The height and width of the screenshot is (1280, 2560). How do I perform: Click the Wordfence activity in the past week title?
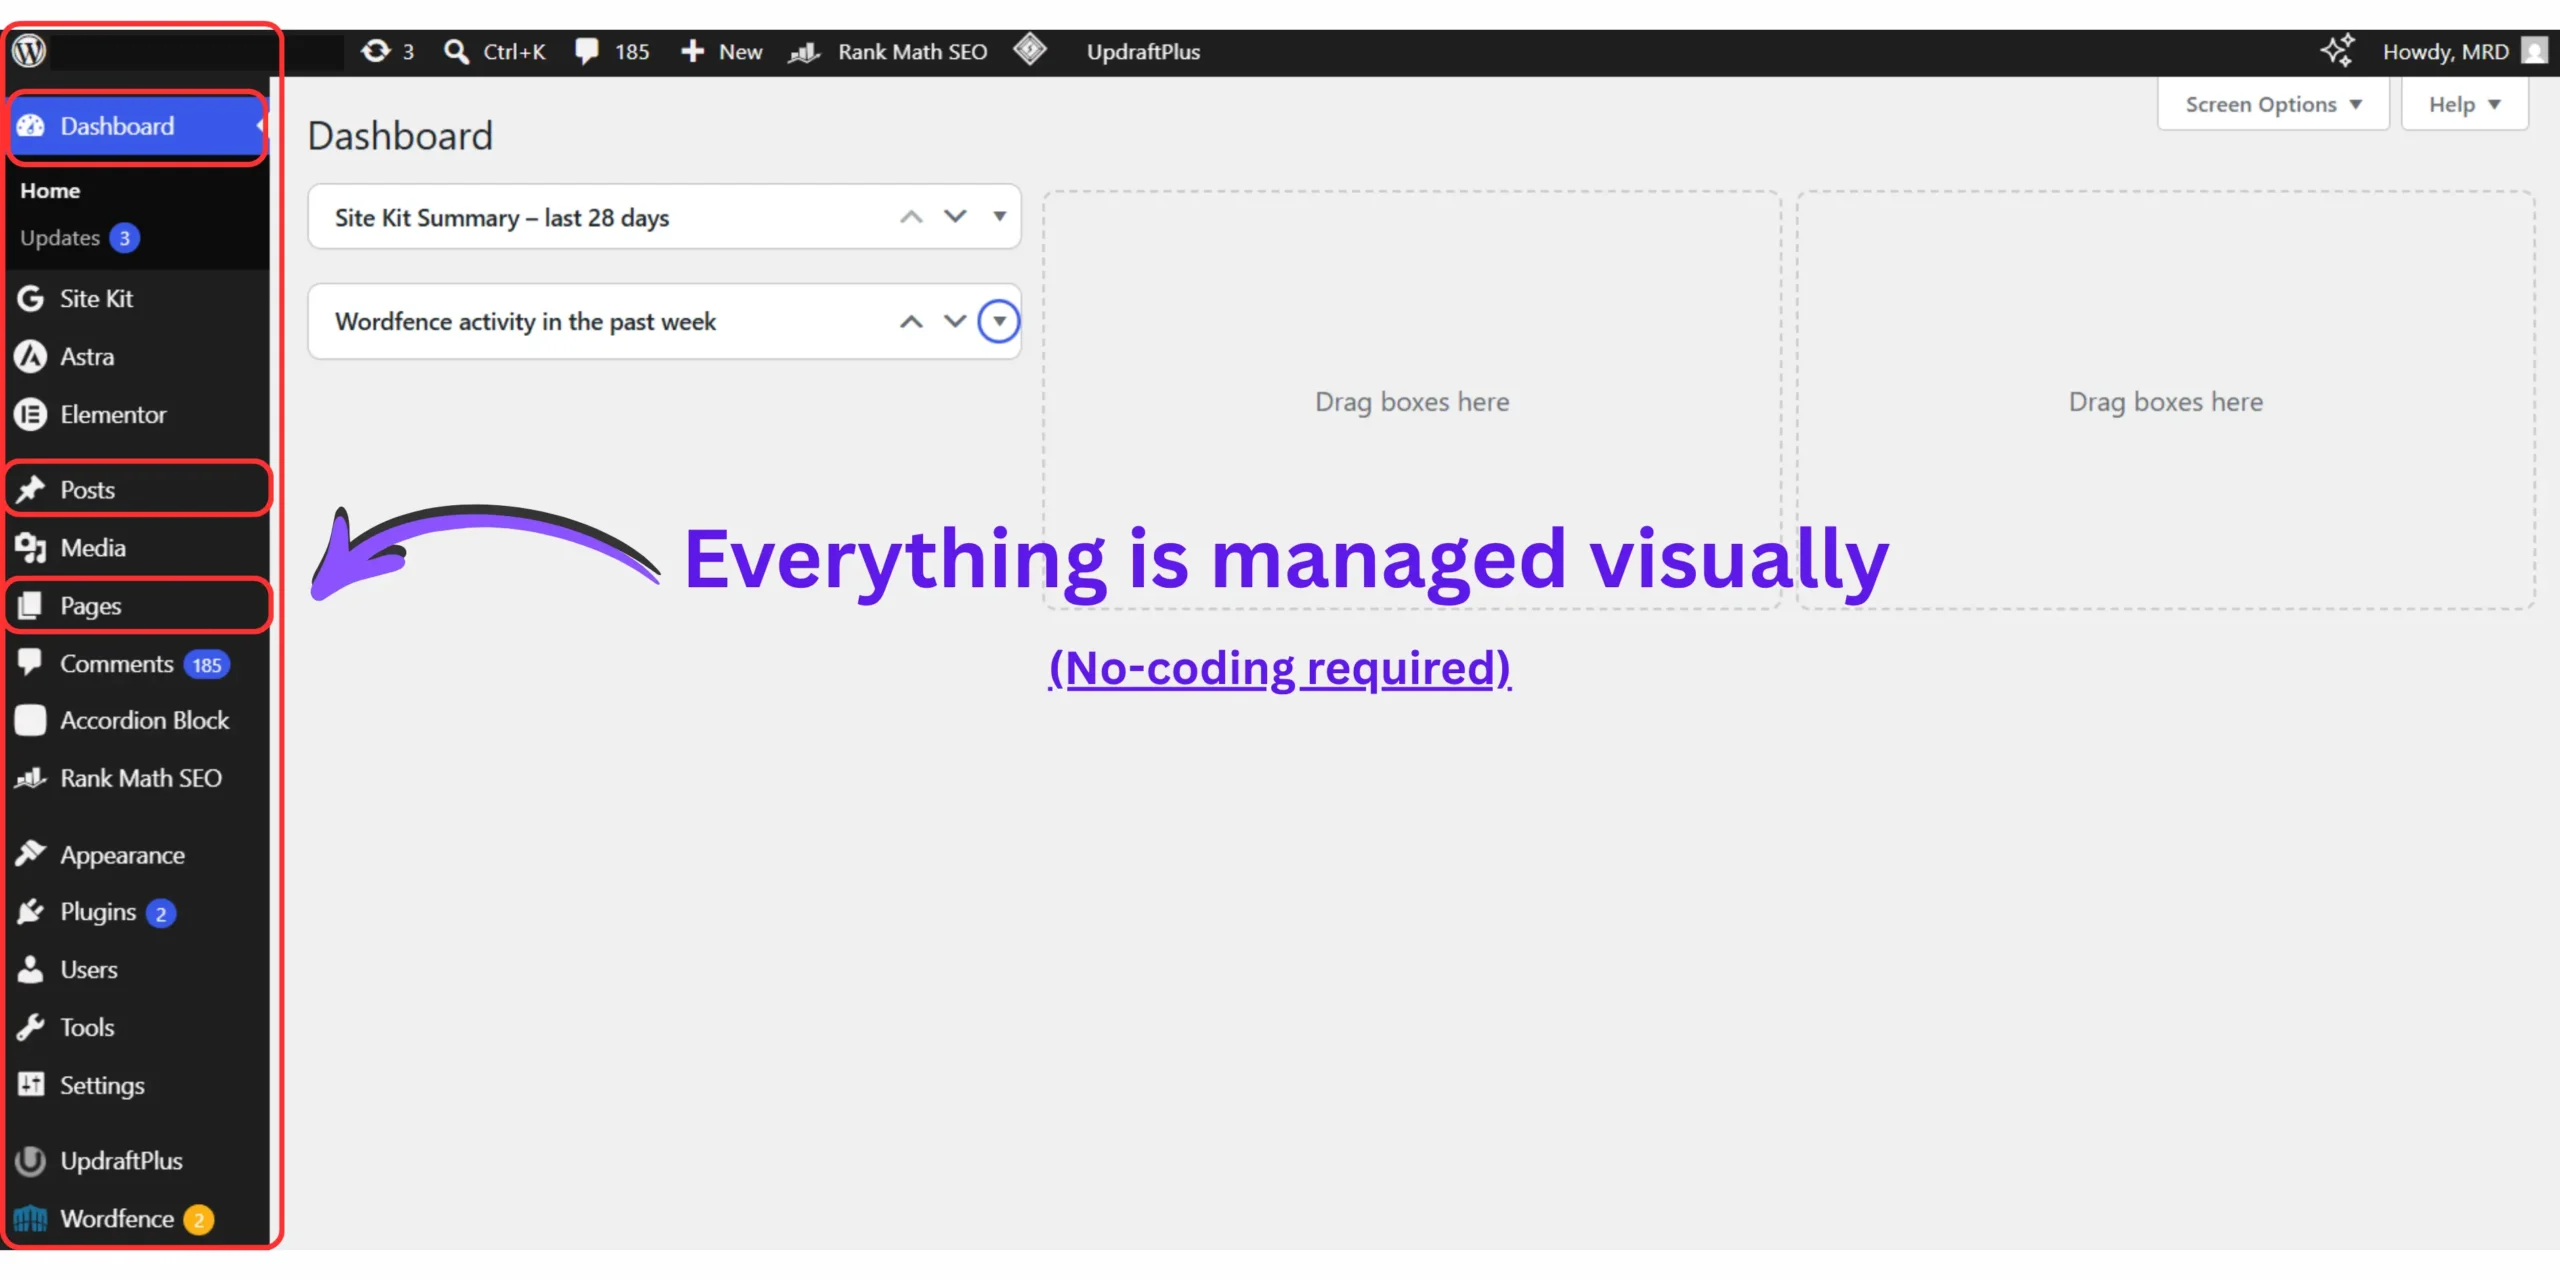(x=525, y=321)
